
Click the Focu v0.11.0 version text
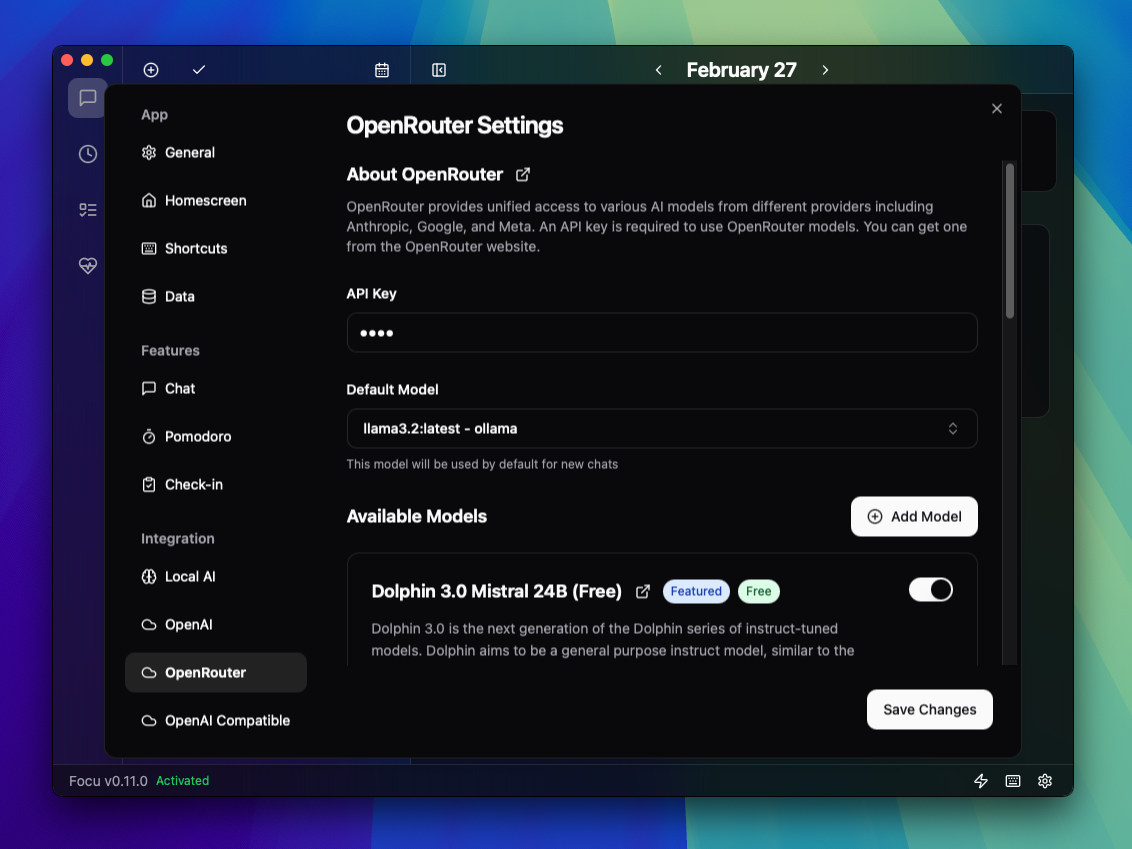[108, 780]
